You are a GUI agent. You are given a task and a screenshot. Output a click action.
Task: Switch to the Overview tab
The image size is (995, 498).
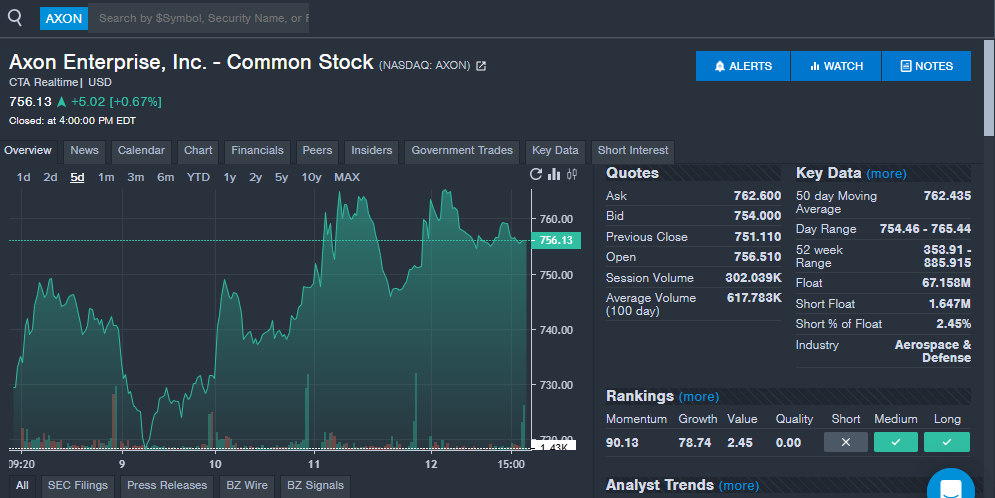pos(28,151)
